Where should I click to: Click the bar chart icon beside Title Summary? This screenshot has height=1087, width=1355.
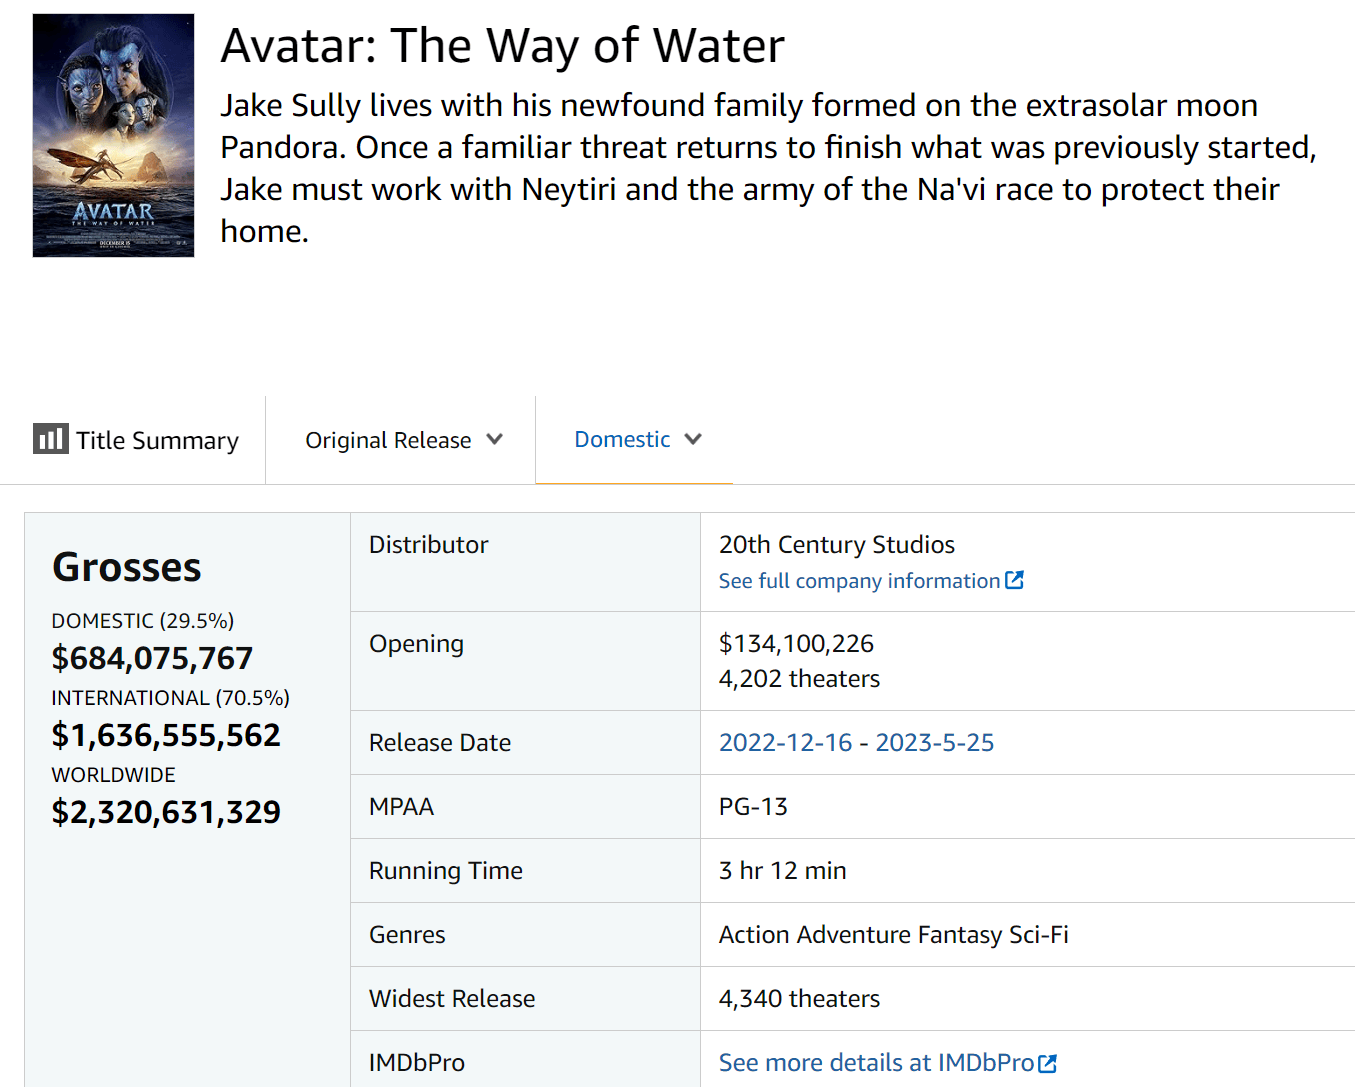click(50, 439)
